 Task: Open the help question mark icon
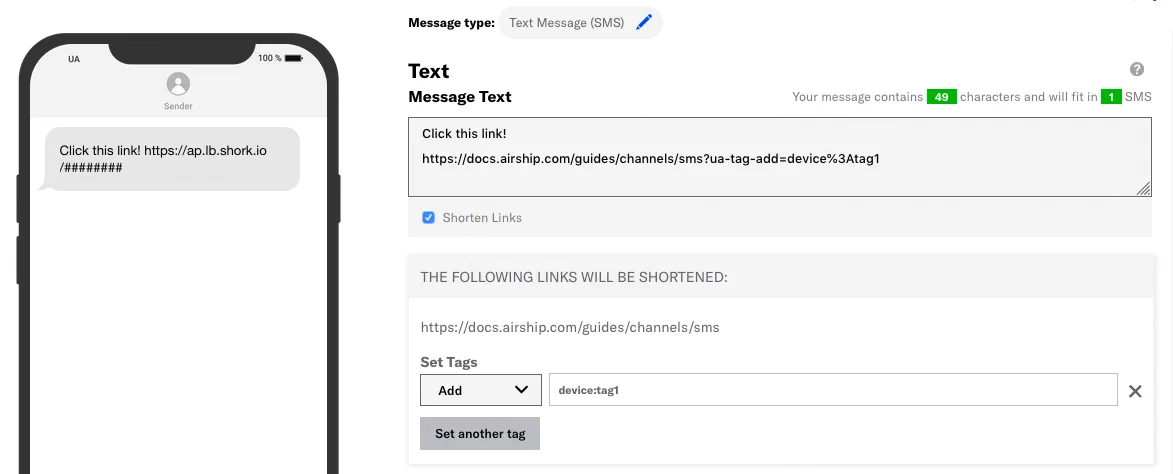(1137, 69)
